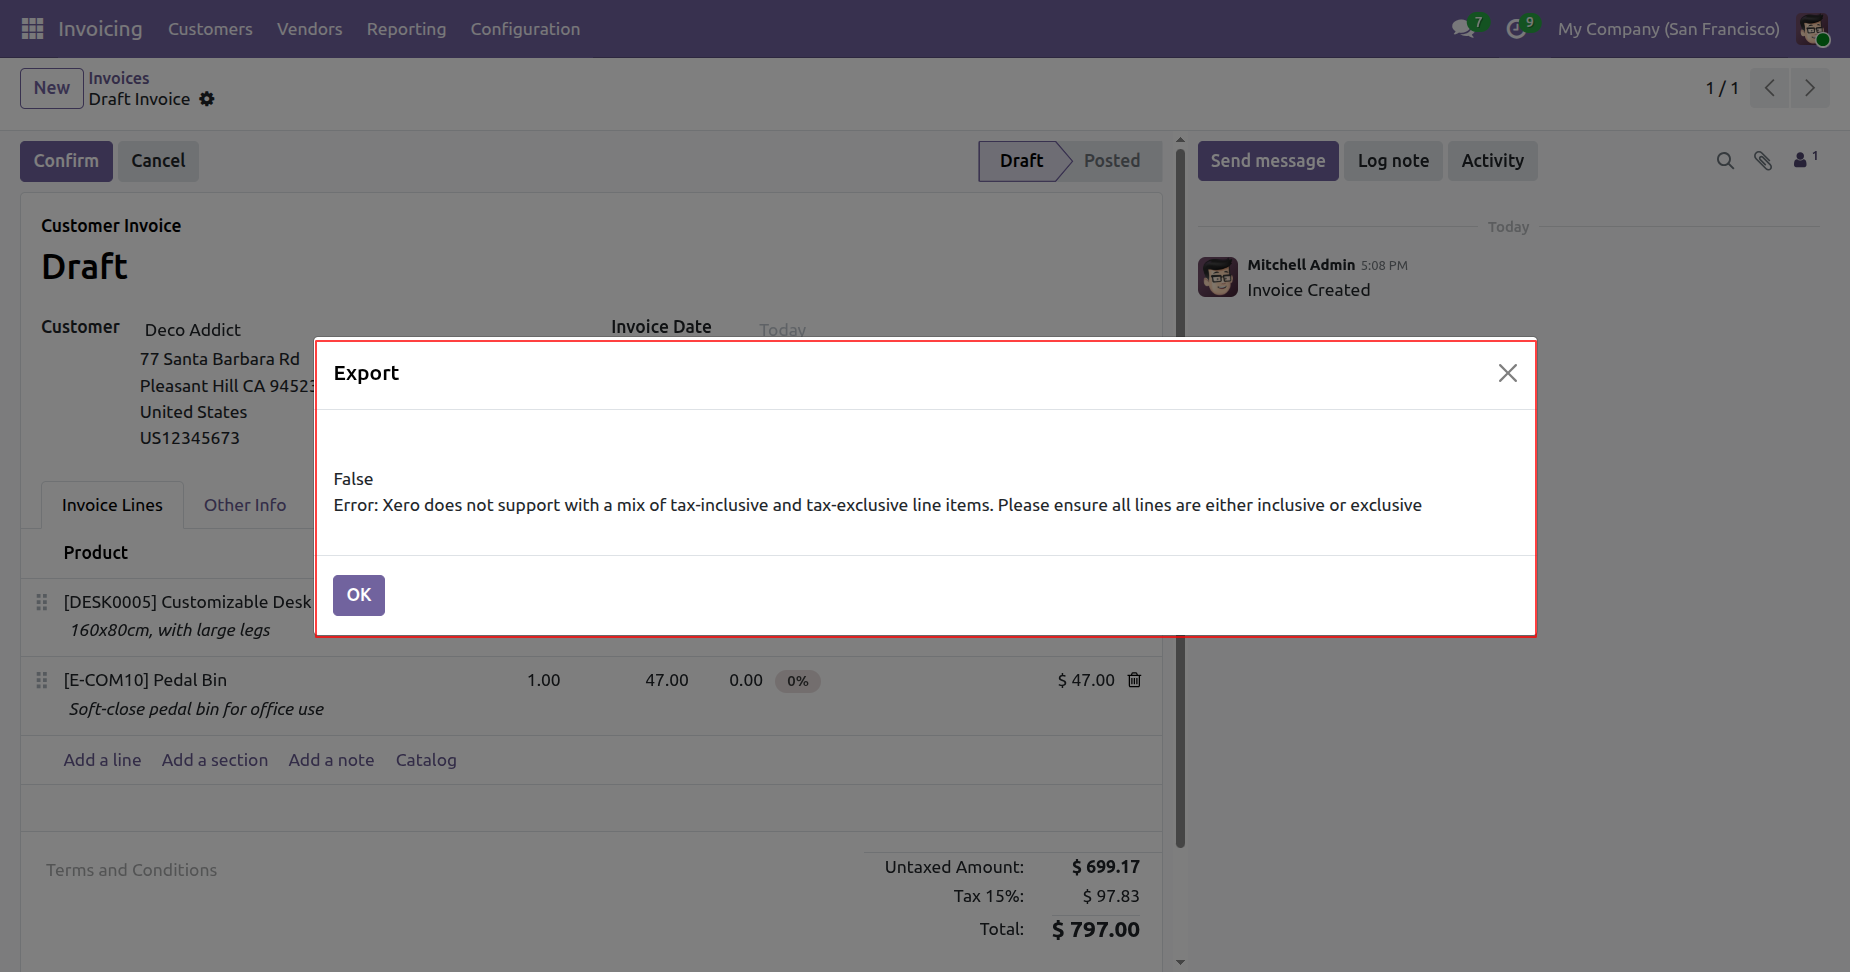Switch to the Other Info tab
The image size is (1850, 972).
pyautogui.click(x=245, y=505)
